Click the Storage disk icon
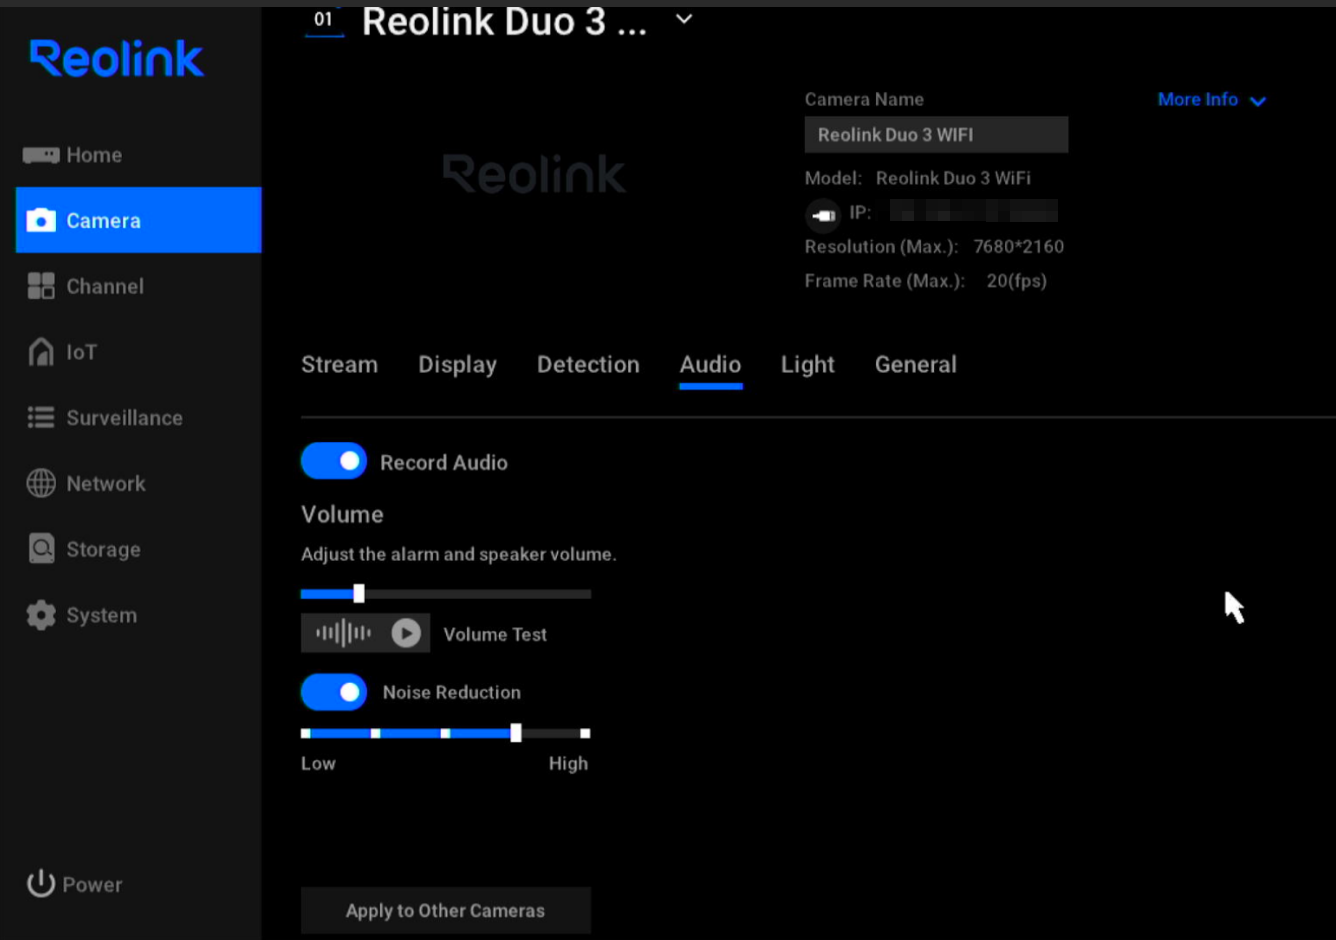1336x940 pixels. click(41, 549)
